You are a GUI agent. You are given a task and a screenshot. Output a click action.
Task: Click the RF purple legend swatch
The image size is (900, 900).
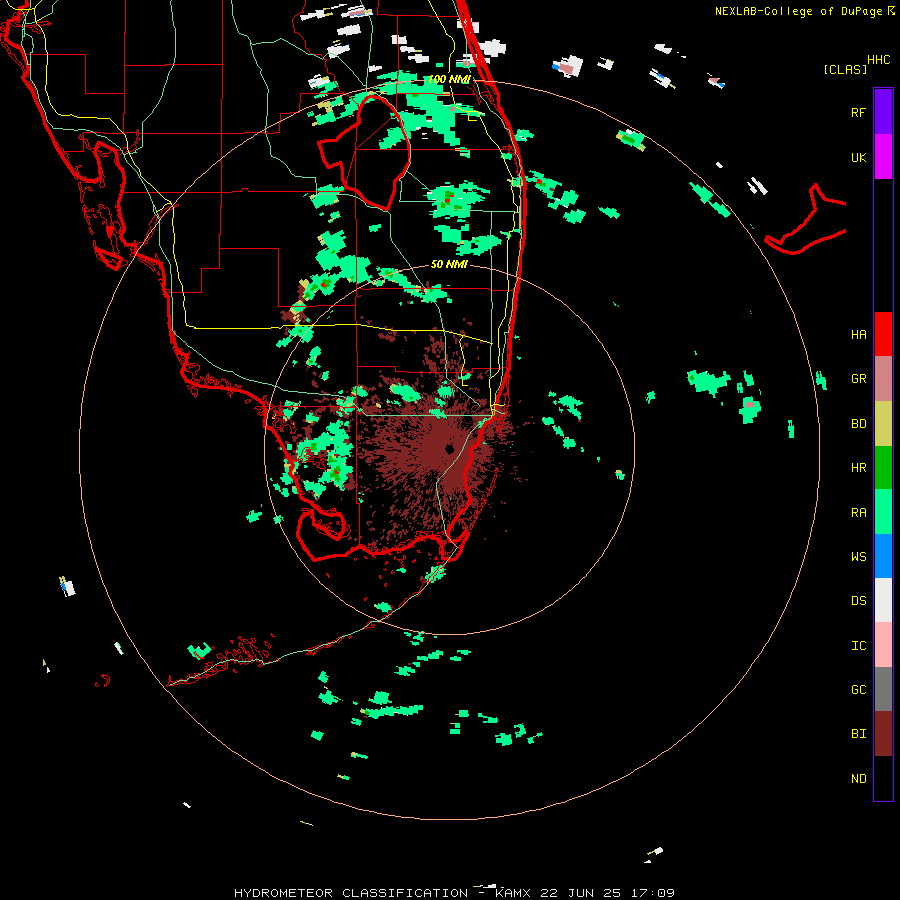point(883,112)
